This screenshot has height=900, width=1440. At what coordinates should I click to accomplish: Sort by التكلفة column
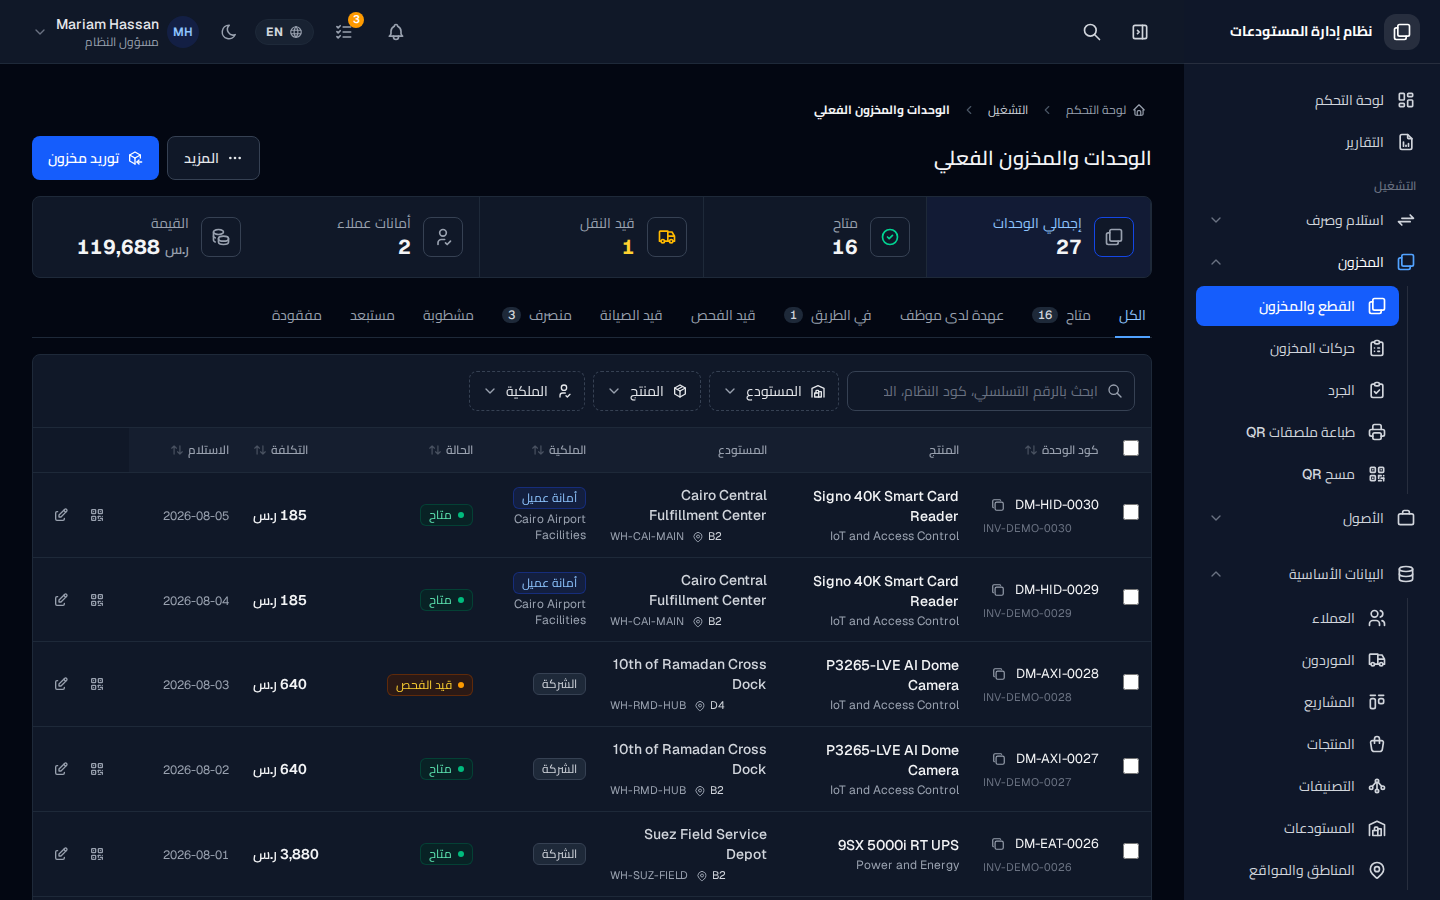[281, 450]
